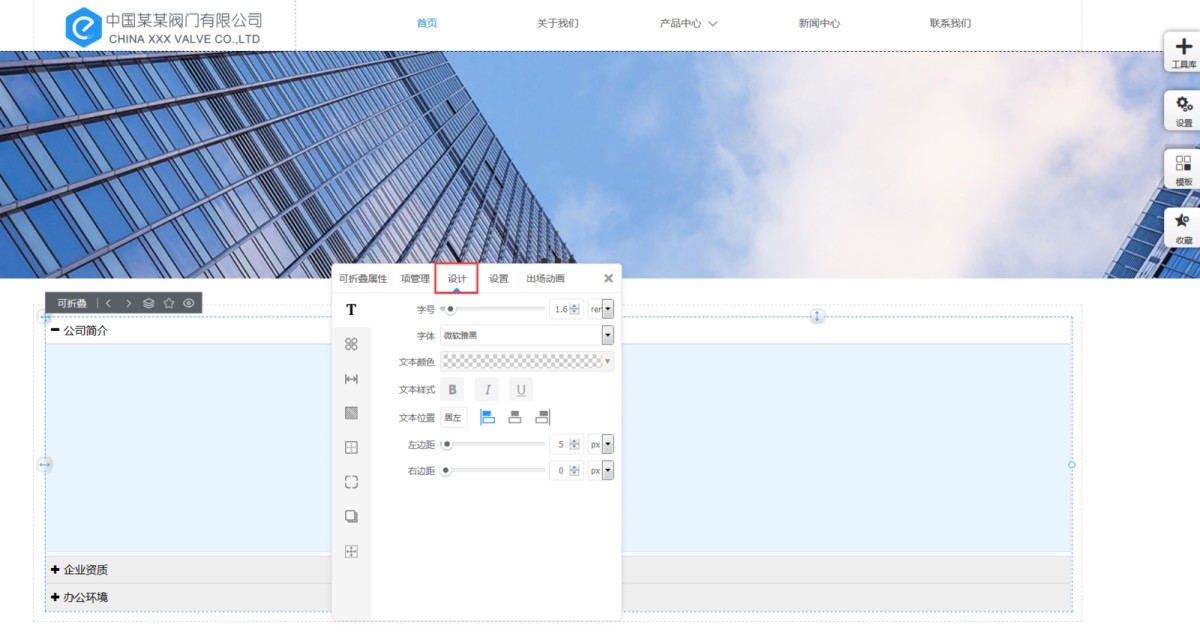
Task: Click the star icon in 可折叠 toolbar
Action: pyautogui.click(x=168, y=303)
